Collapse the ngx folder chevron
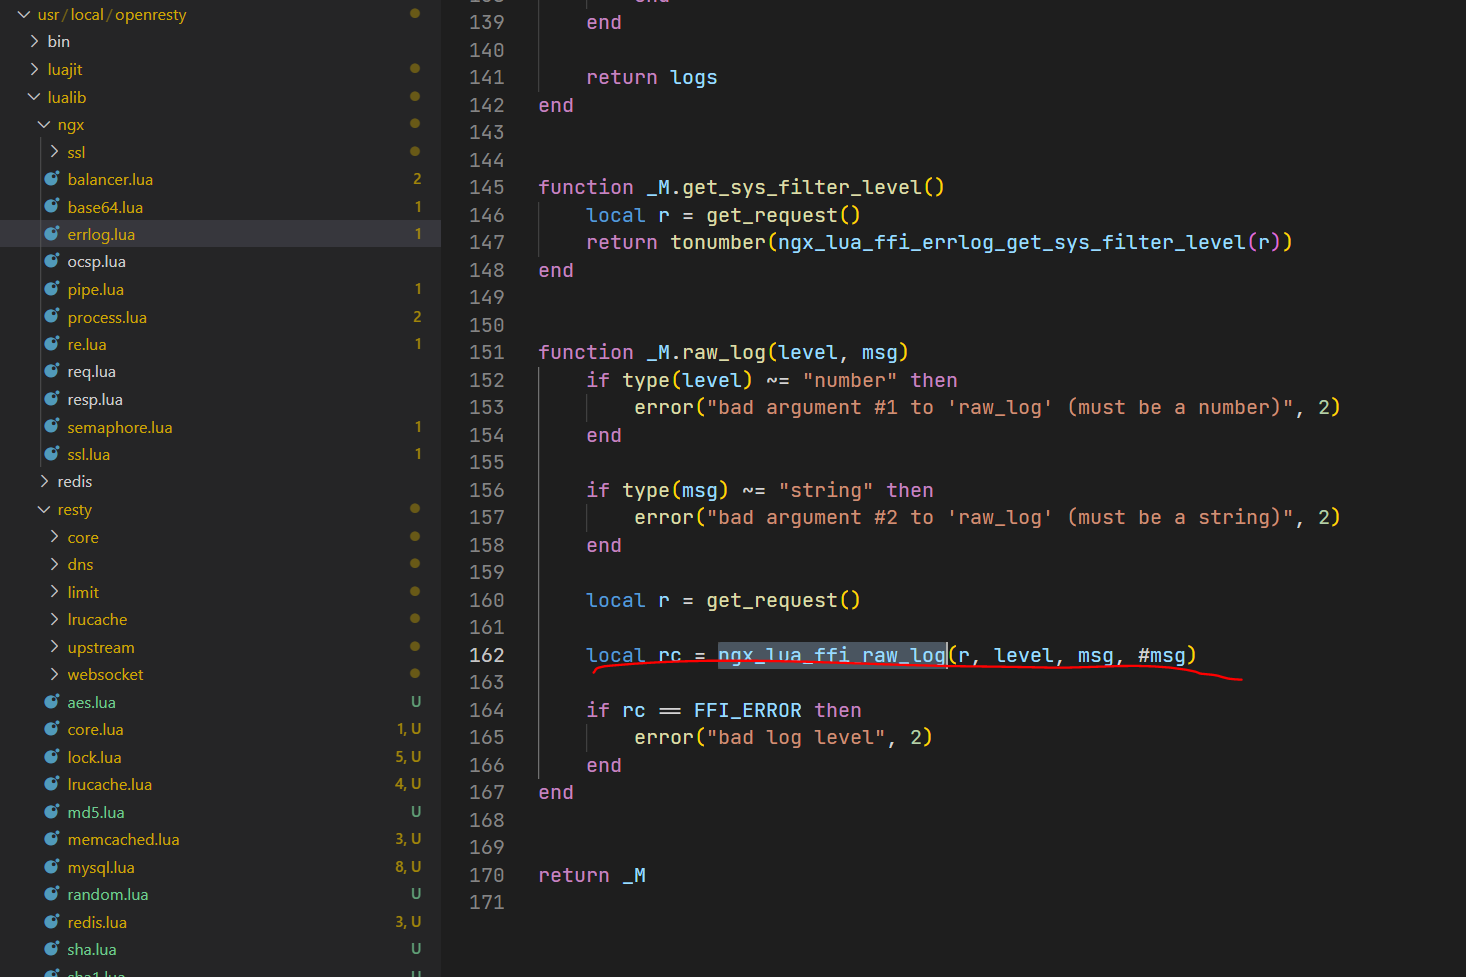 (x=44, y=124)
